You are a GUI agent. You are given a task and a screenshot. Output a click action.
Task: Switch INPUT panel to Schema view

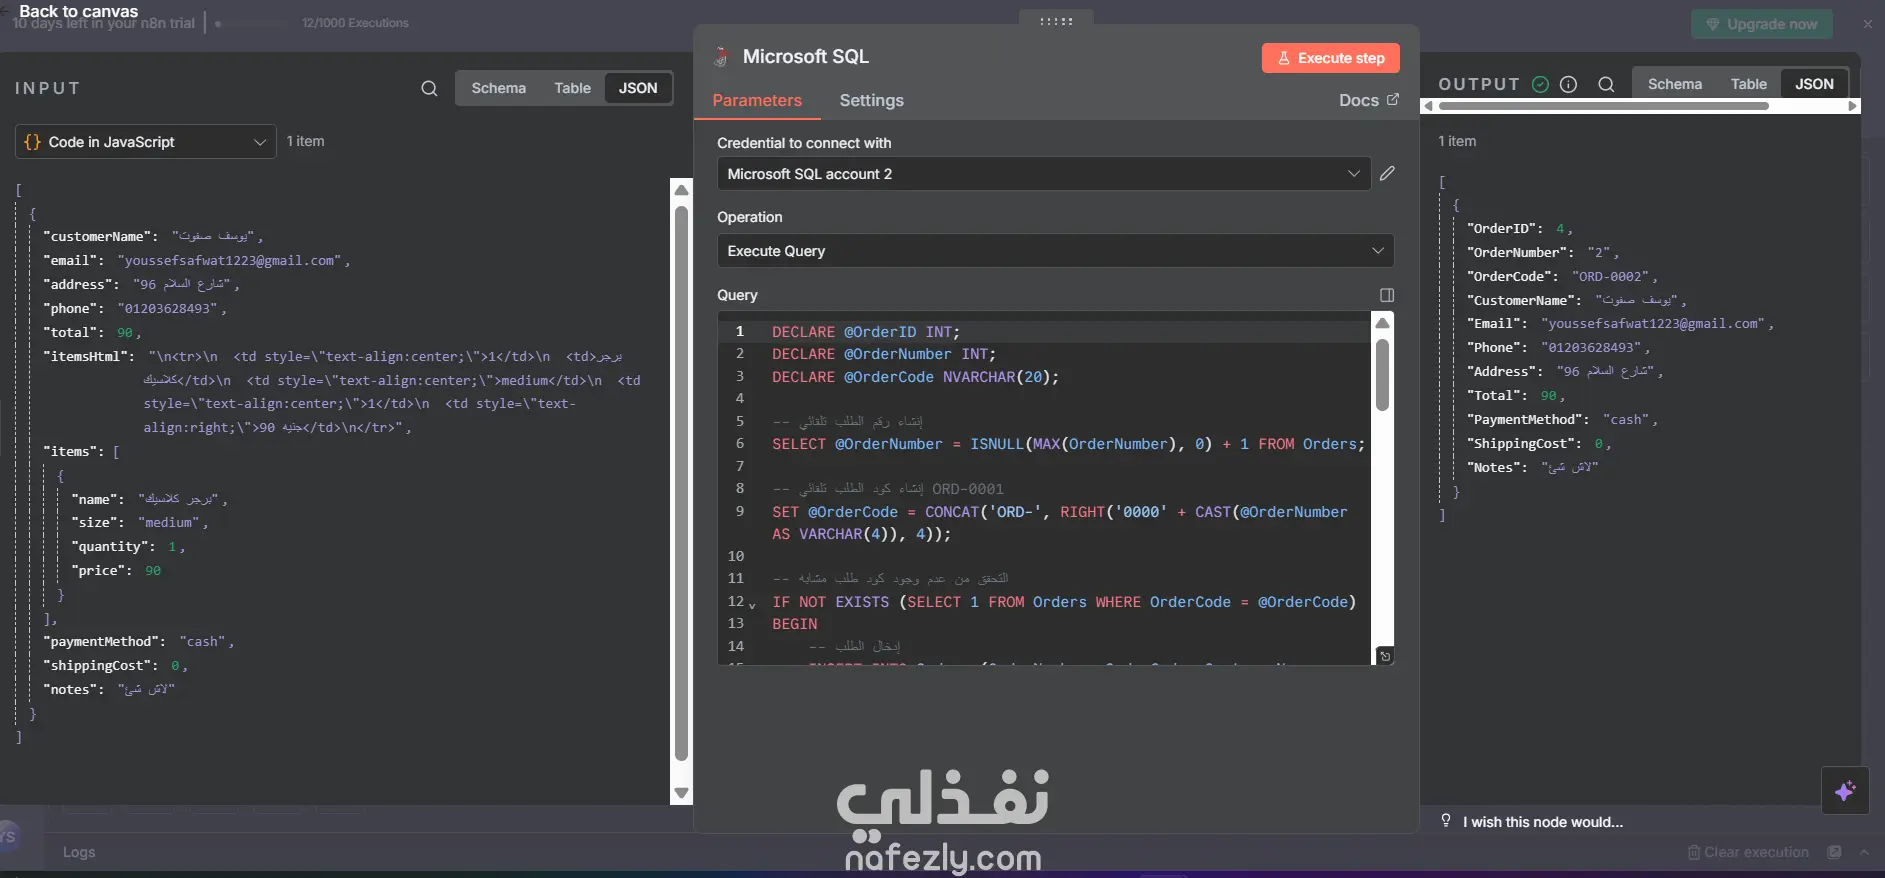tap(499, 88)
